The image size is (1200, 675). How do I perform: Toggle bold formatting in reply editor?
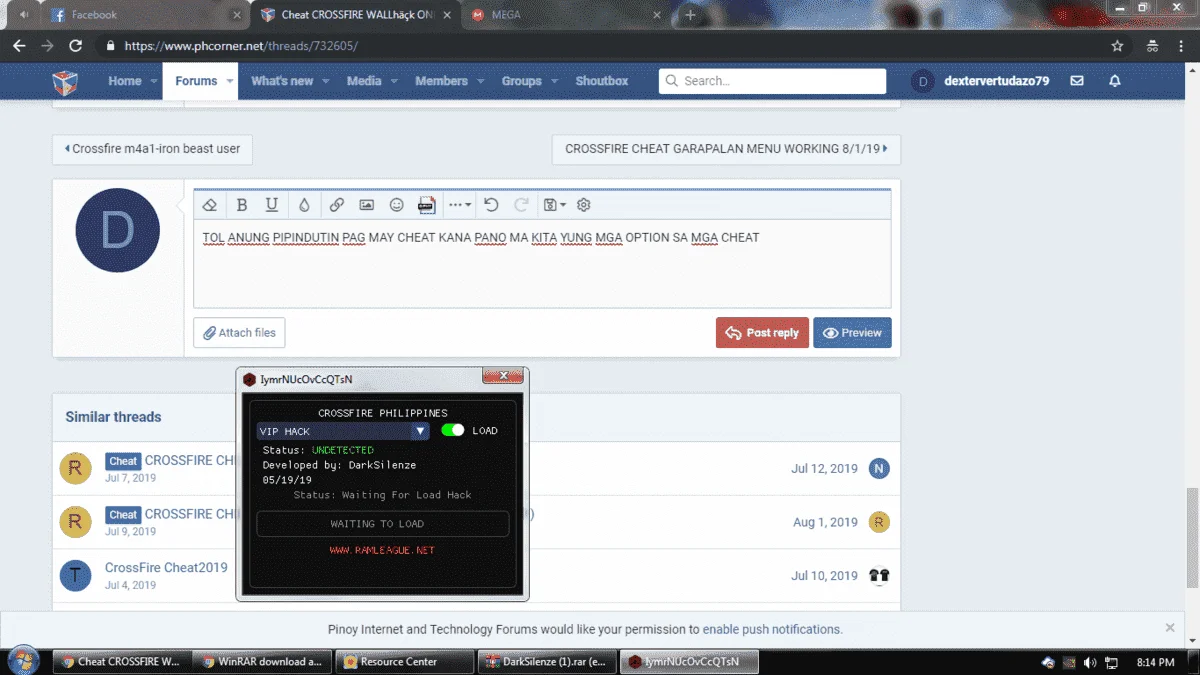pyautogui.click(x=241, y=205)
